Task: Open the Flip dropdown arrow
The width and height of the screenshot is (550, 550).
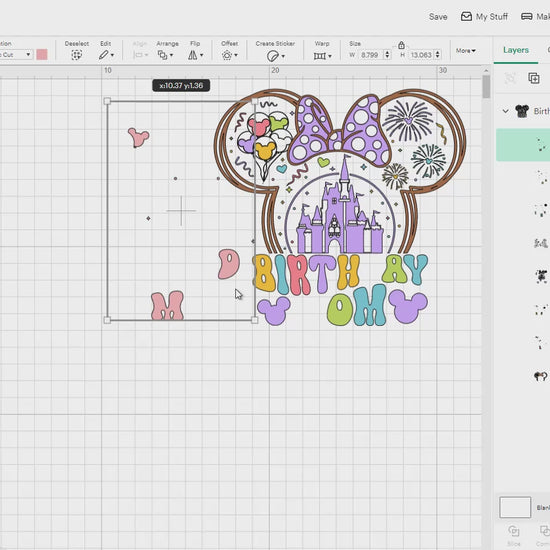Action: [201, 55]
